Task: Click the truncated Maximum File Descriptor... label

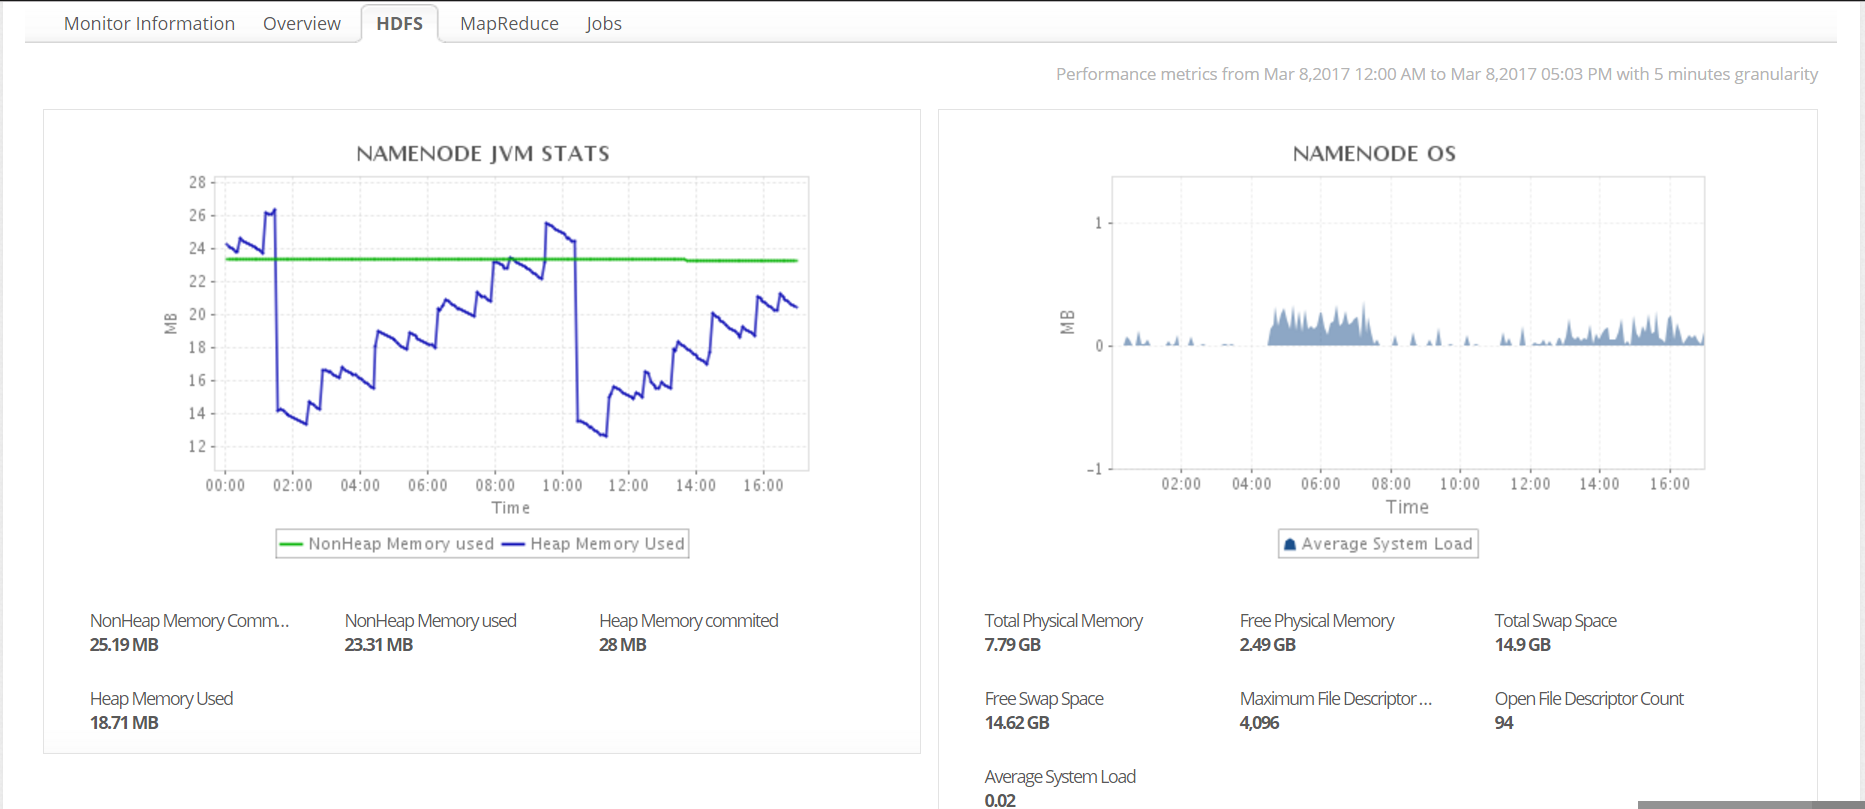Action: point(1335,699)
